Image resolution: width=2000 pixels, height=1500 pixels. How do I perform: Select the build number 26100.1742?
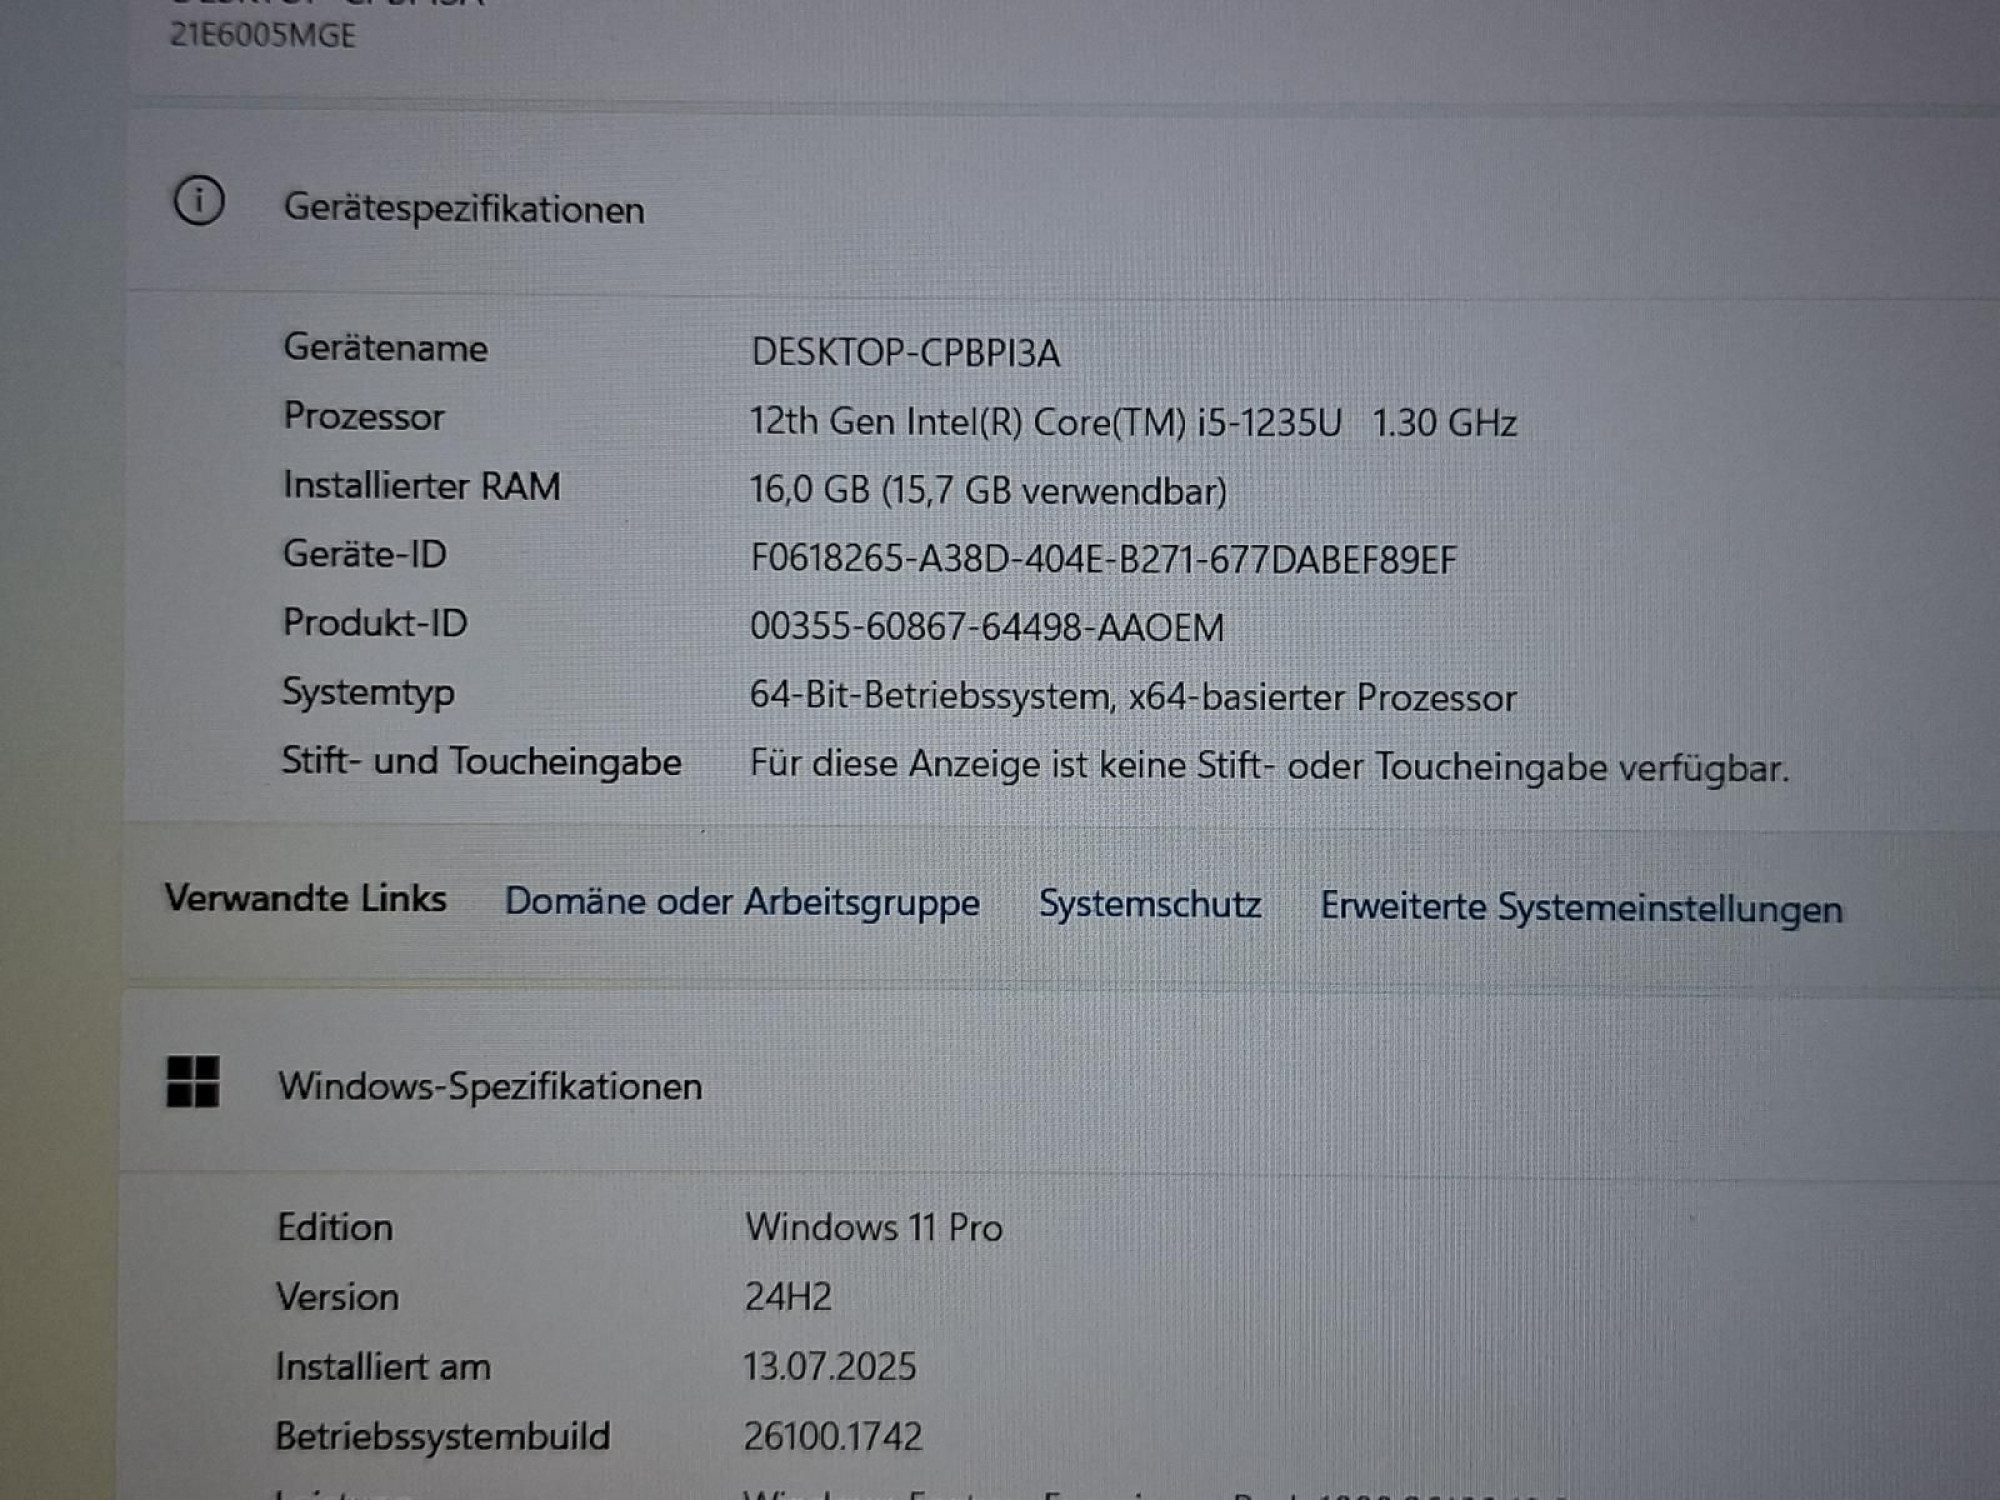click(x=832, y=1436)
